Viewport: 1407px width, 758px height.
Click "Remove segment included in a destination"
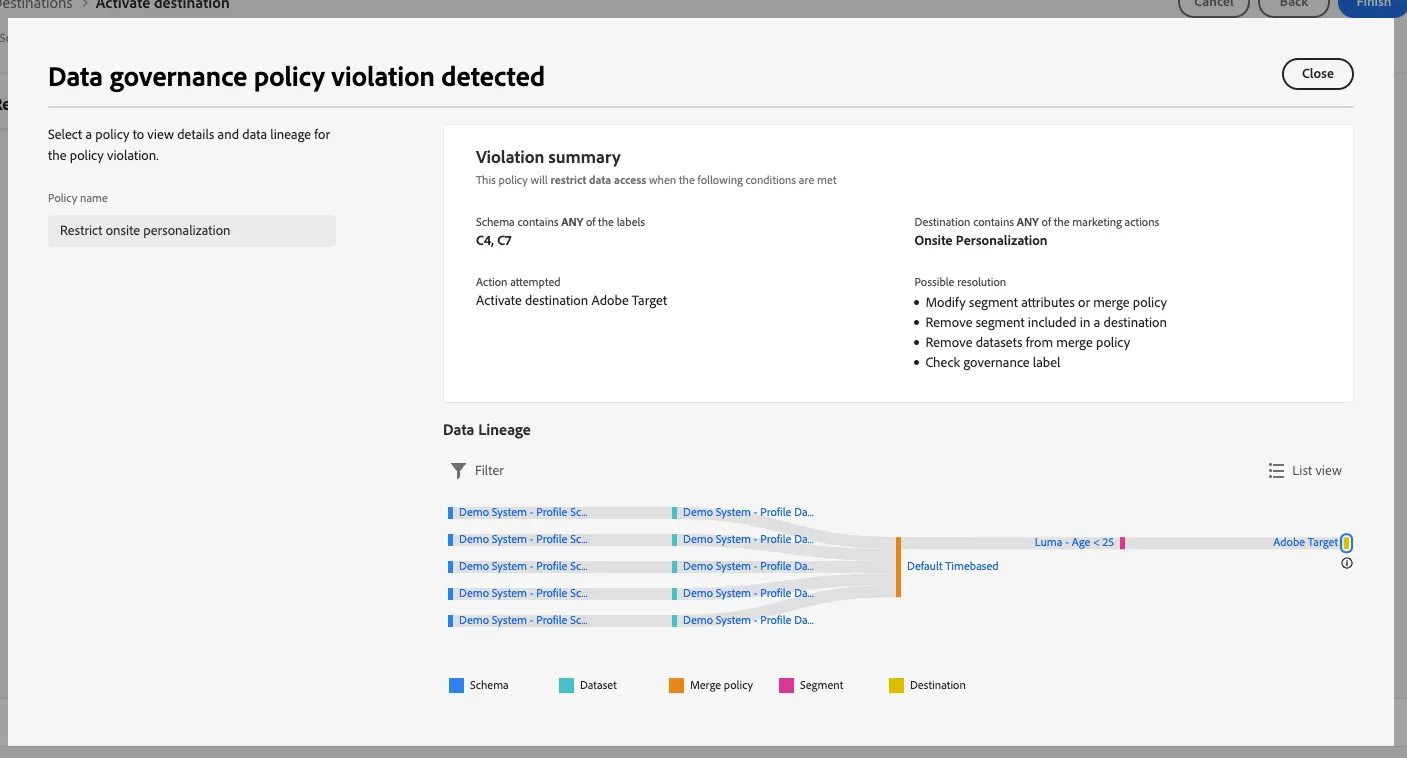(1046, 322)
